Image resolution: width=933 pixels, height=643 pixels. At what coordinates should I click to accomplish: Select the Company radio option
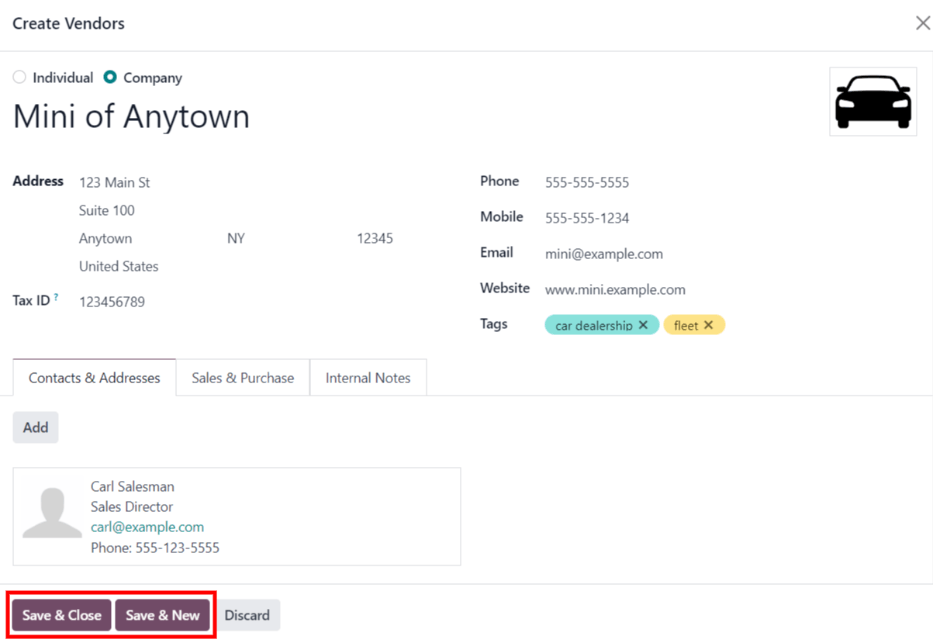[x=110, y=77]
